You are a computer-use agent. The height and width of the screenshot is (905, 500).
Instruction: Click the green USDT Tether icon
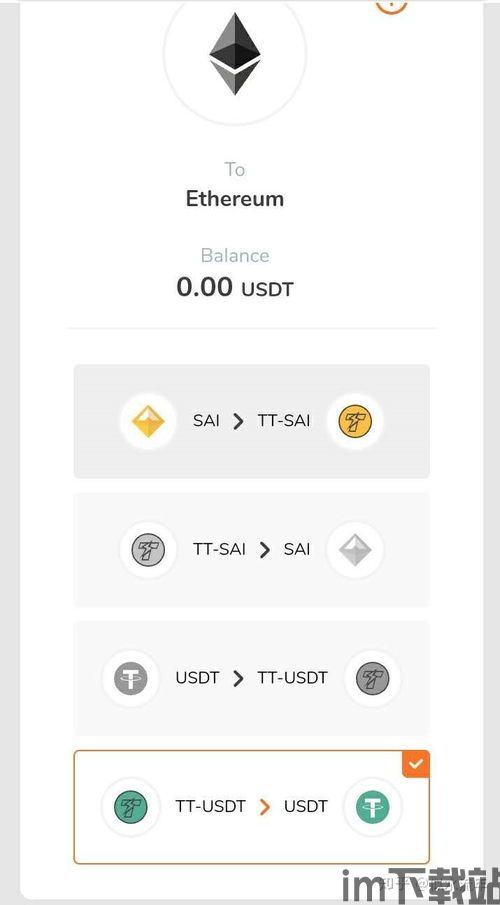click(x=372, y=806)
